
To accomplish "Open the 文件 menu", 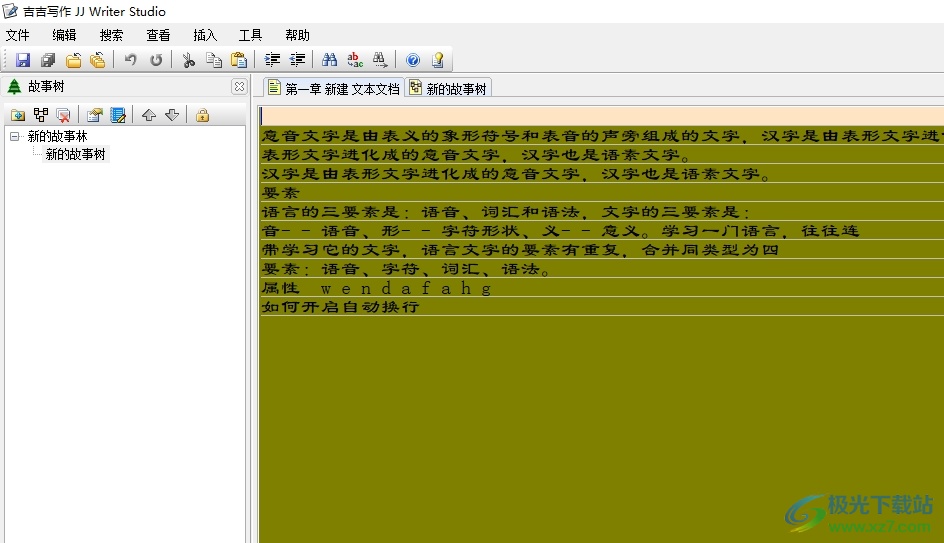I will point(17,36).
